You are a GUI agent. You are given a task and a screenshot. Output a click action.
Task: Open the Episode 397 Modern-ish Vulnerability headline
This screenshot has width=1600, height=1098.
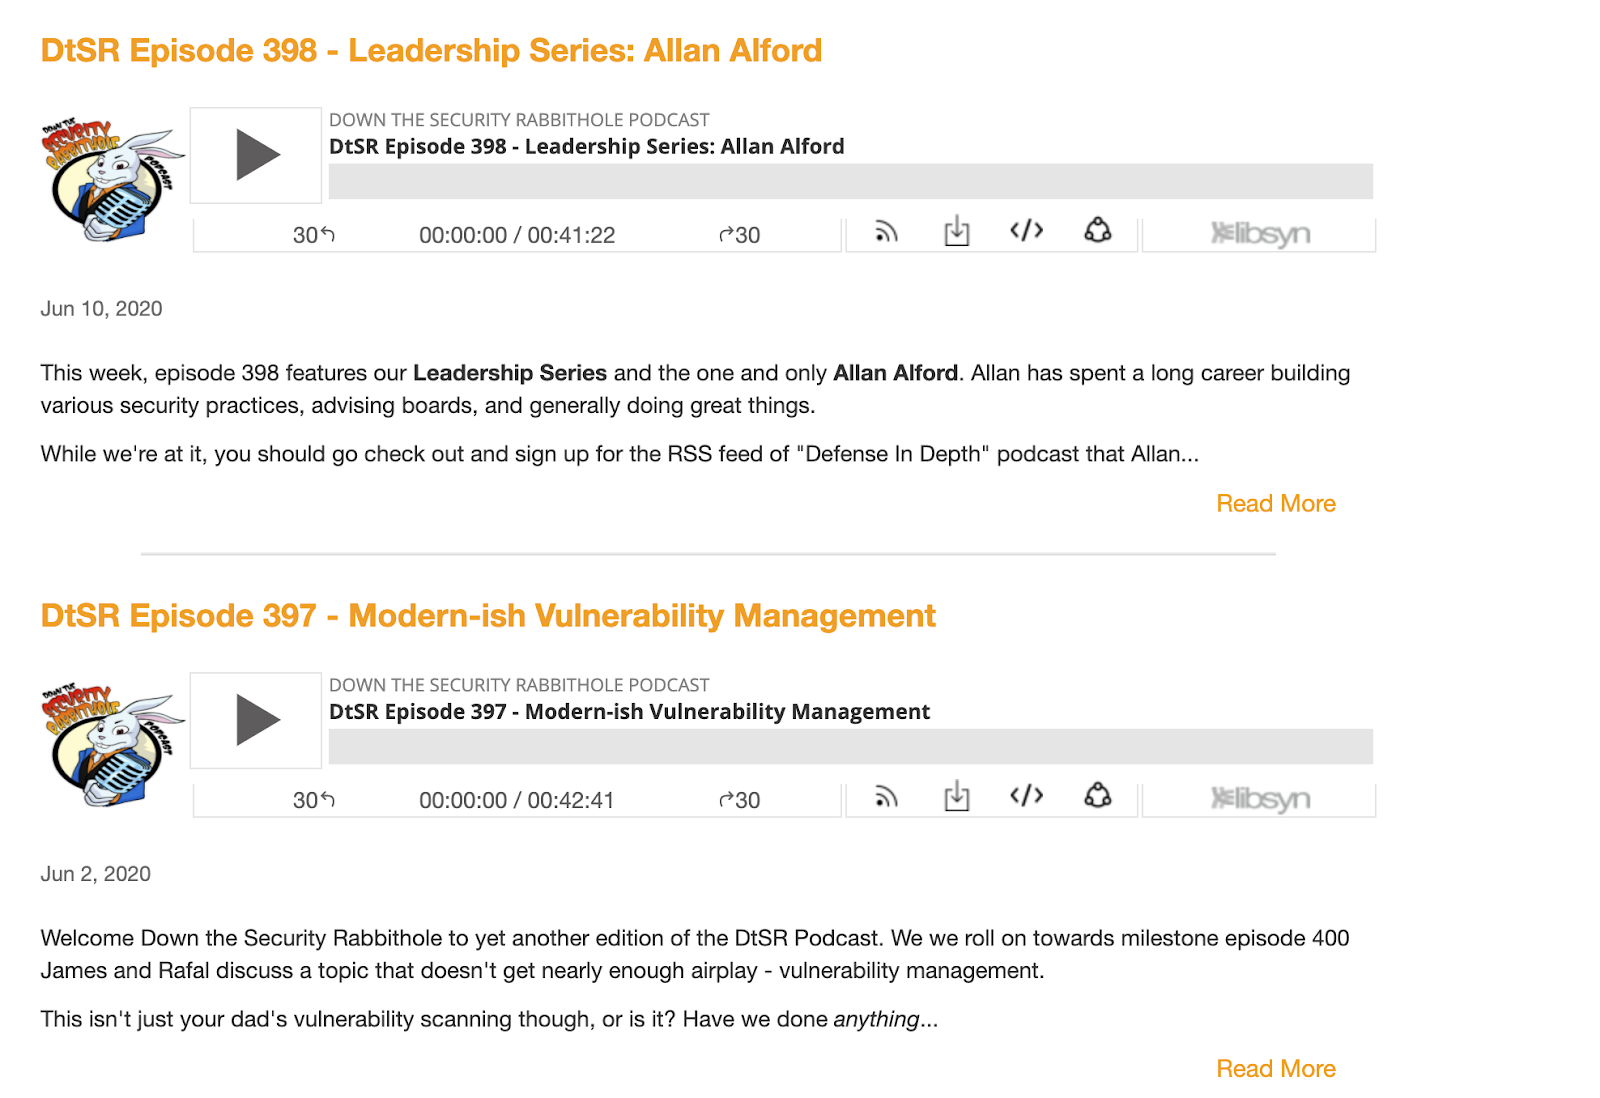coord(488,616)
